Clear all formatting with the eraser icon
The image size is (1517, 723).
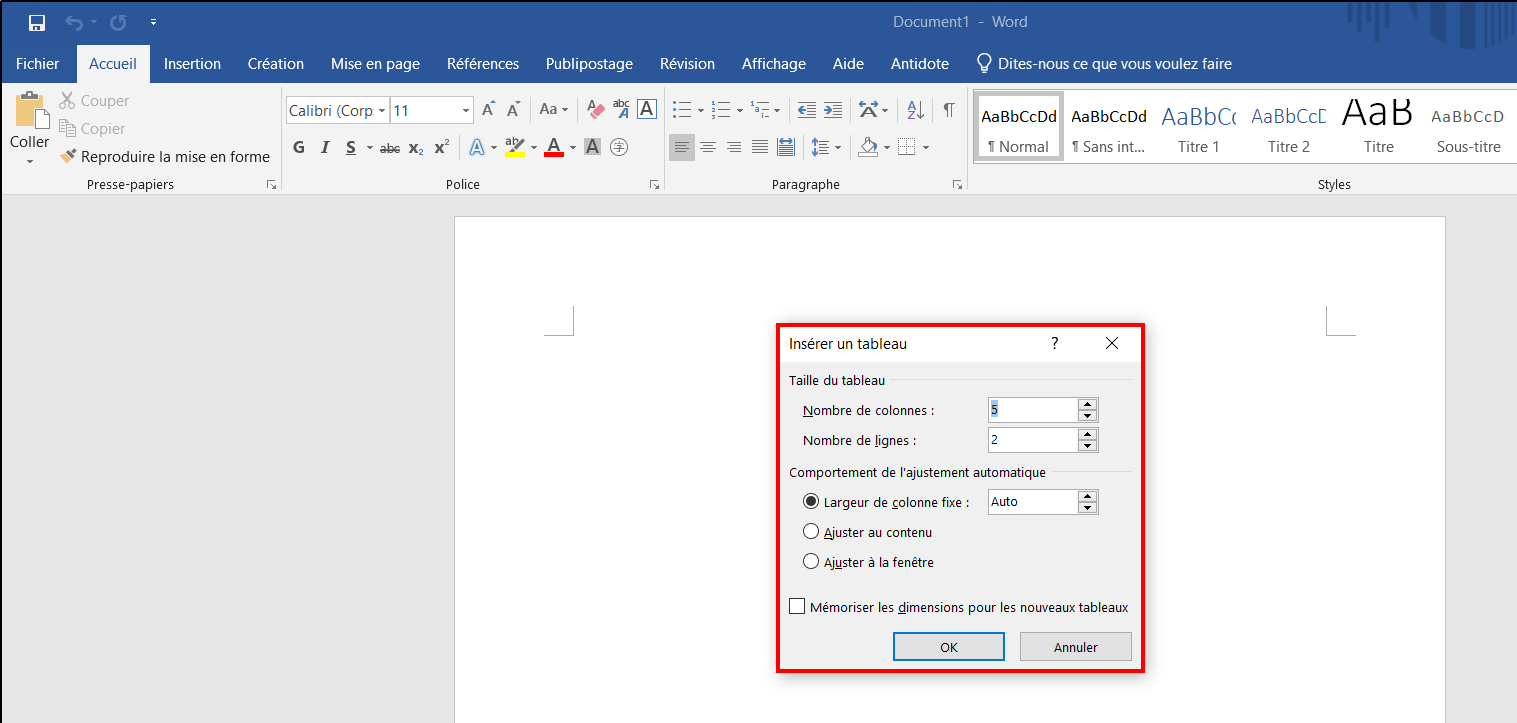click(596, 110)
